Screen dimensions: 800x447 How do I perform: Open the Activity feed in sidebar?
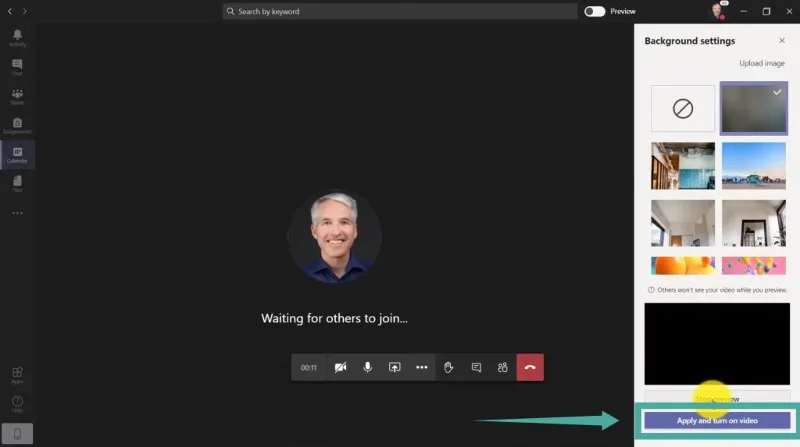click(17, 38)
